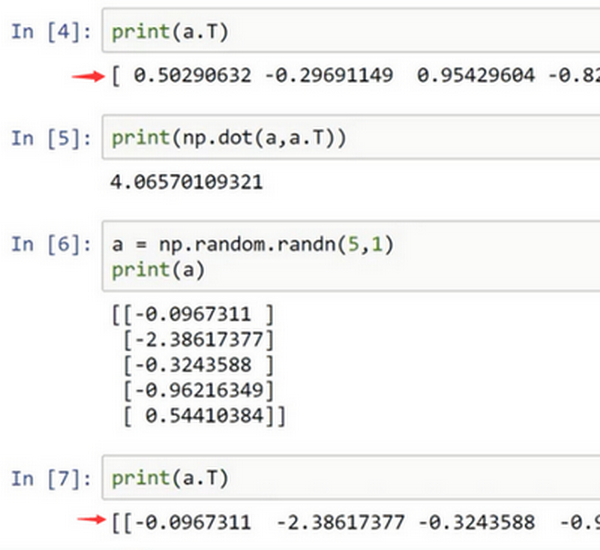Click the red arrow beside cell 4 output
Image resolution: width=600 pixels, height=550 pixels.
(x=88, y=77)
